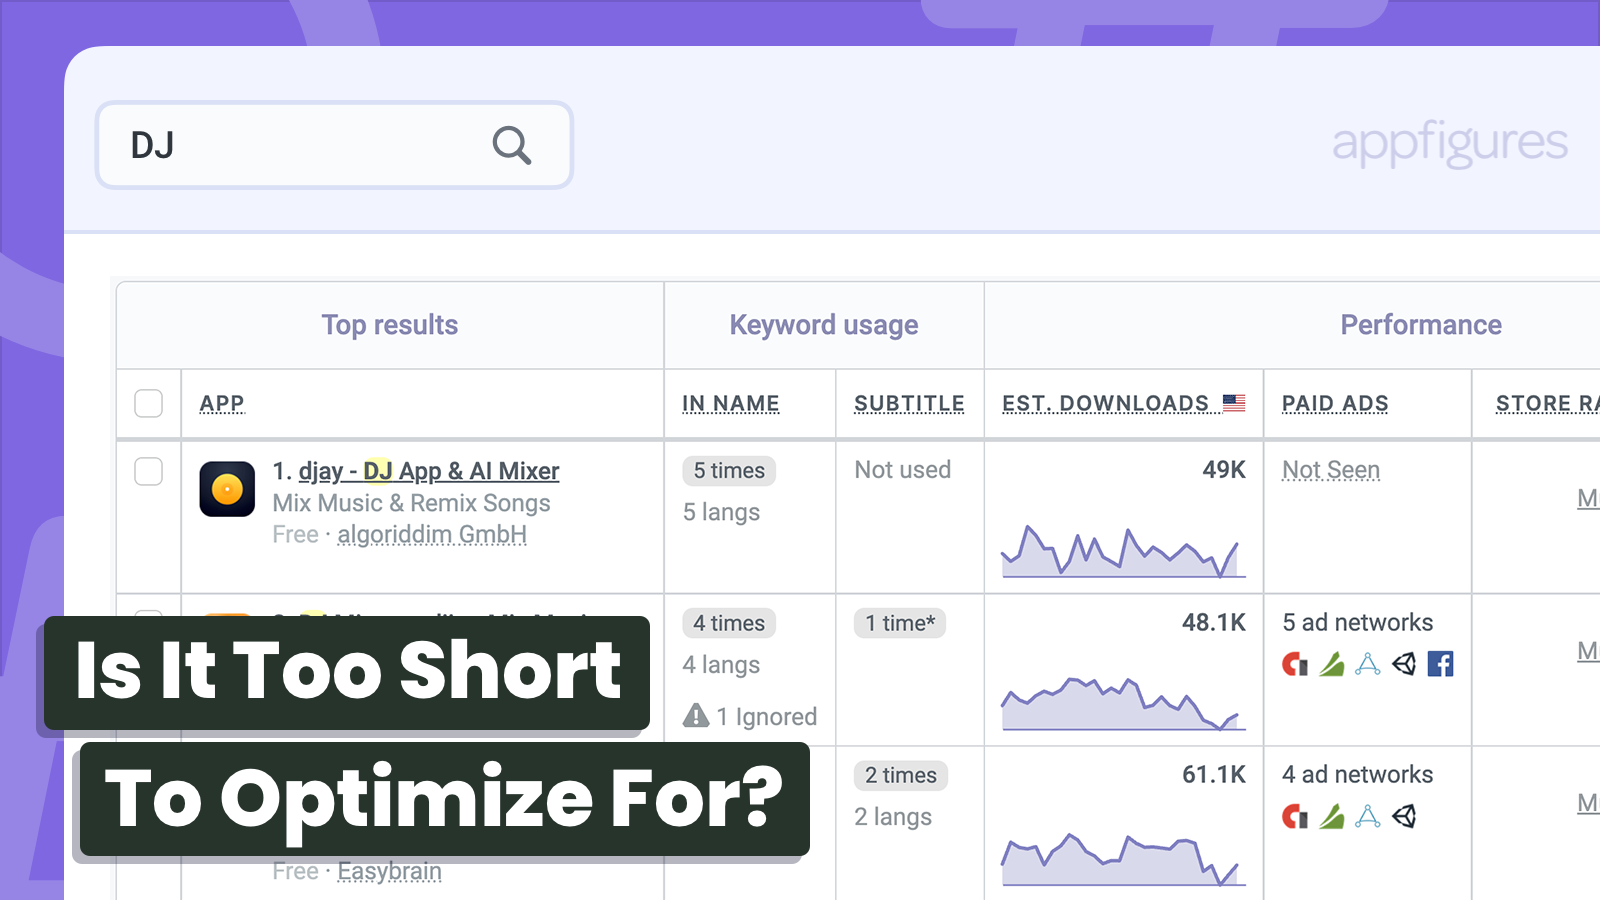
Task: Click the Not Seen link under Paid Ads
Action: point(1331,469)
